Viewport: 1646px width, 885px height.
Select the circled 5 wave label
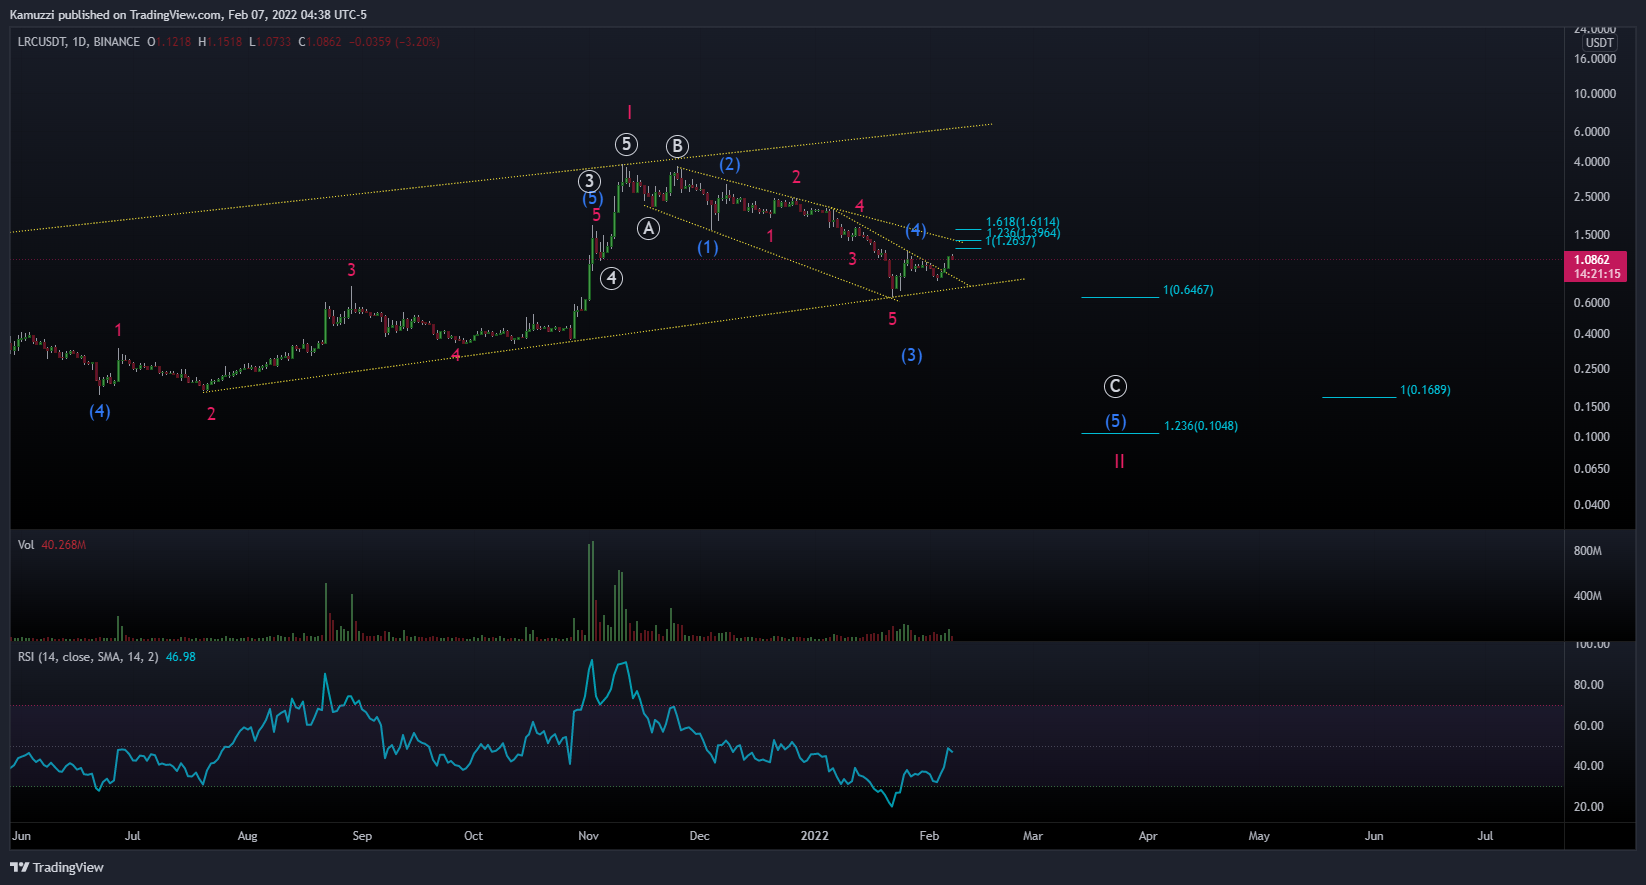(626, 144)
